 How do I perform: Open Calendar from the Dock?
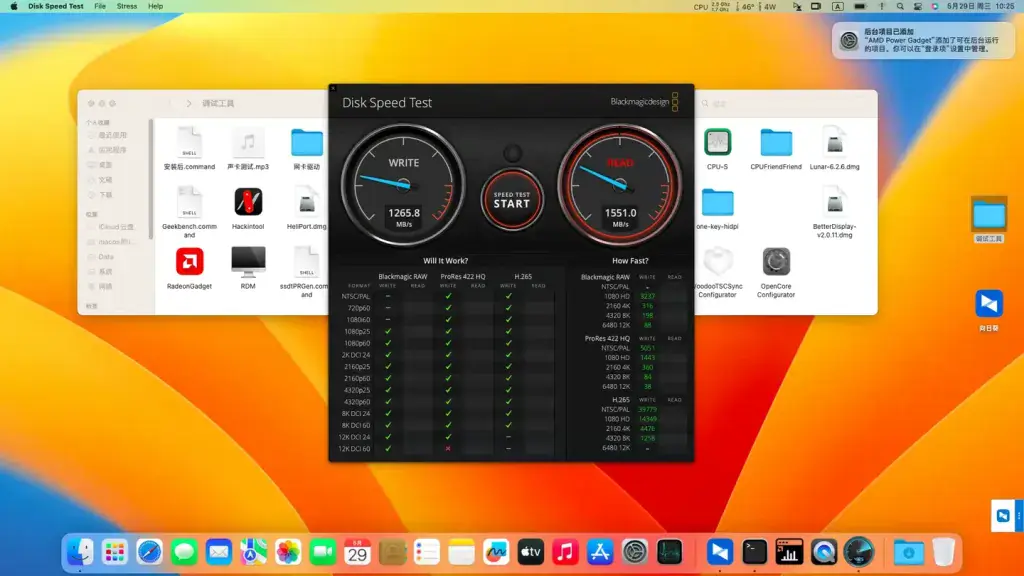[x=357, y=552]
